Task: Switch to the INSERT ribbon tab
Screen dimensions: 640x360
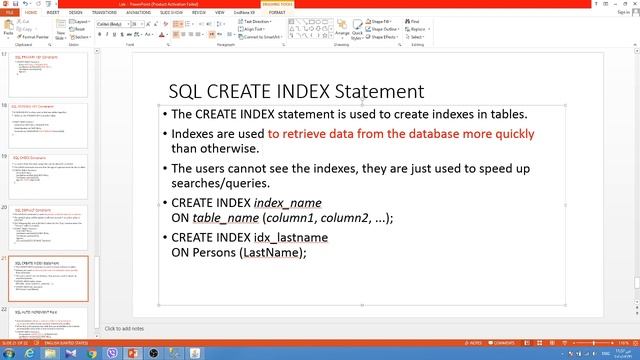Action: pyautogui.click(x=53, y=13)
